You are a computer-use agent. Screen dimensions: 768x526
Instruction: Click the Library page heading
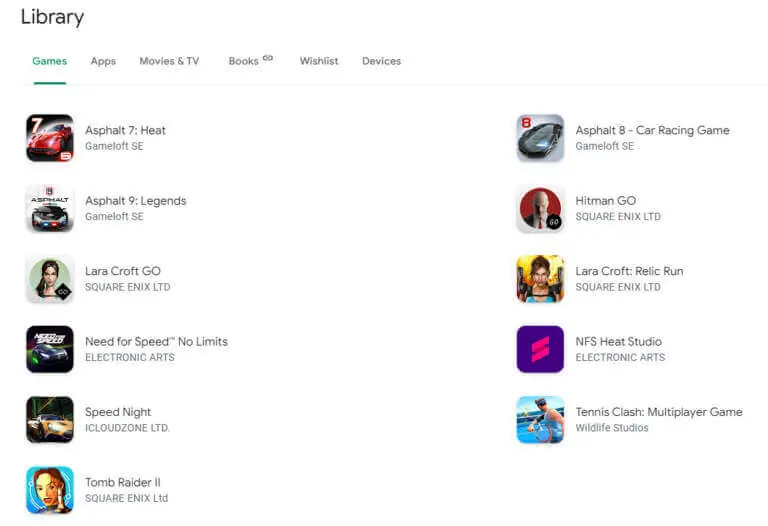52,18
